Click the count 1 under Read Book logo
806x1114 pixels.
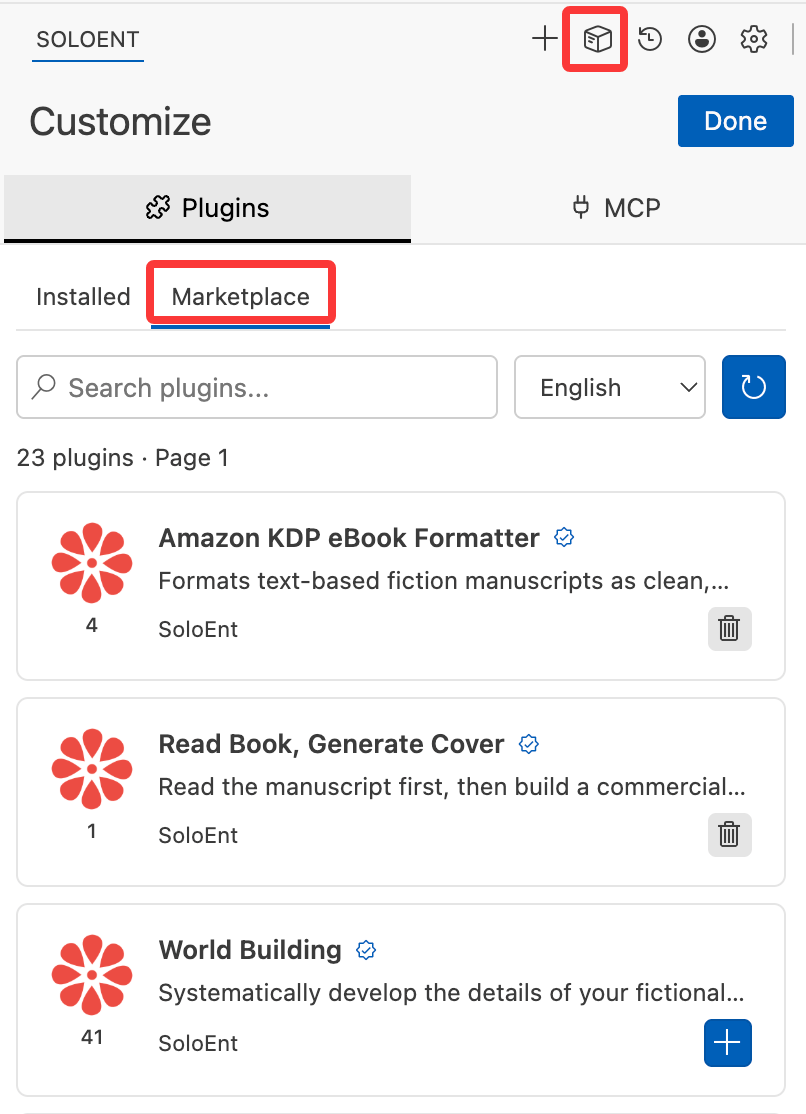point(92,831)
